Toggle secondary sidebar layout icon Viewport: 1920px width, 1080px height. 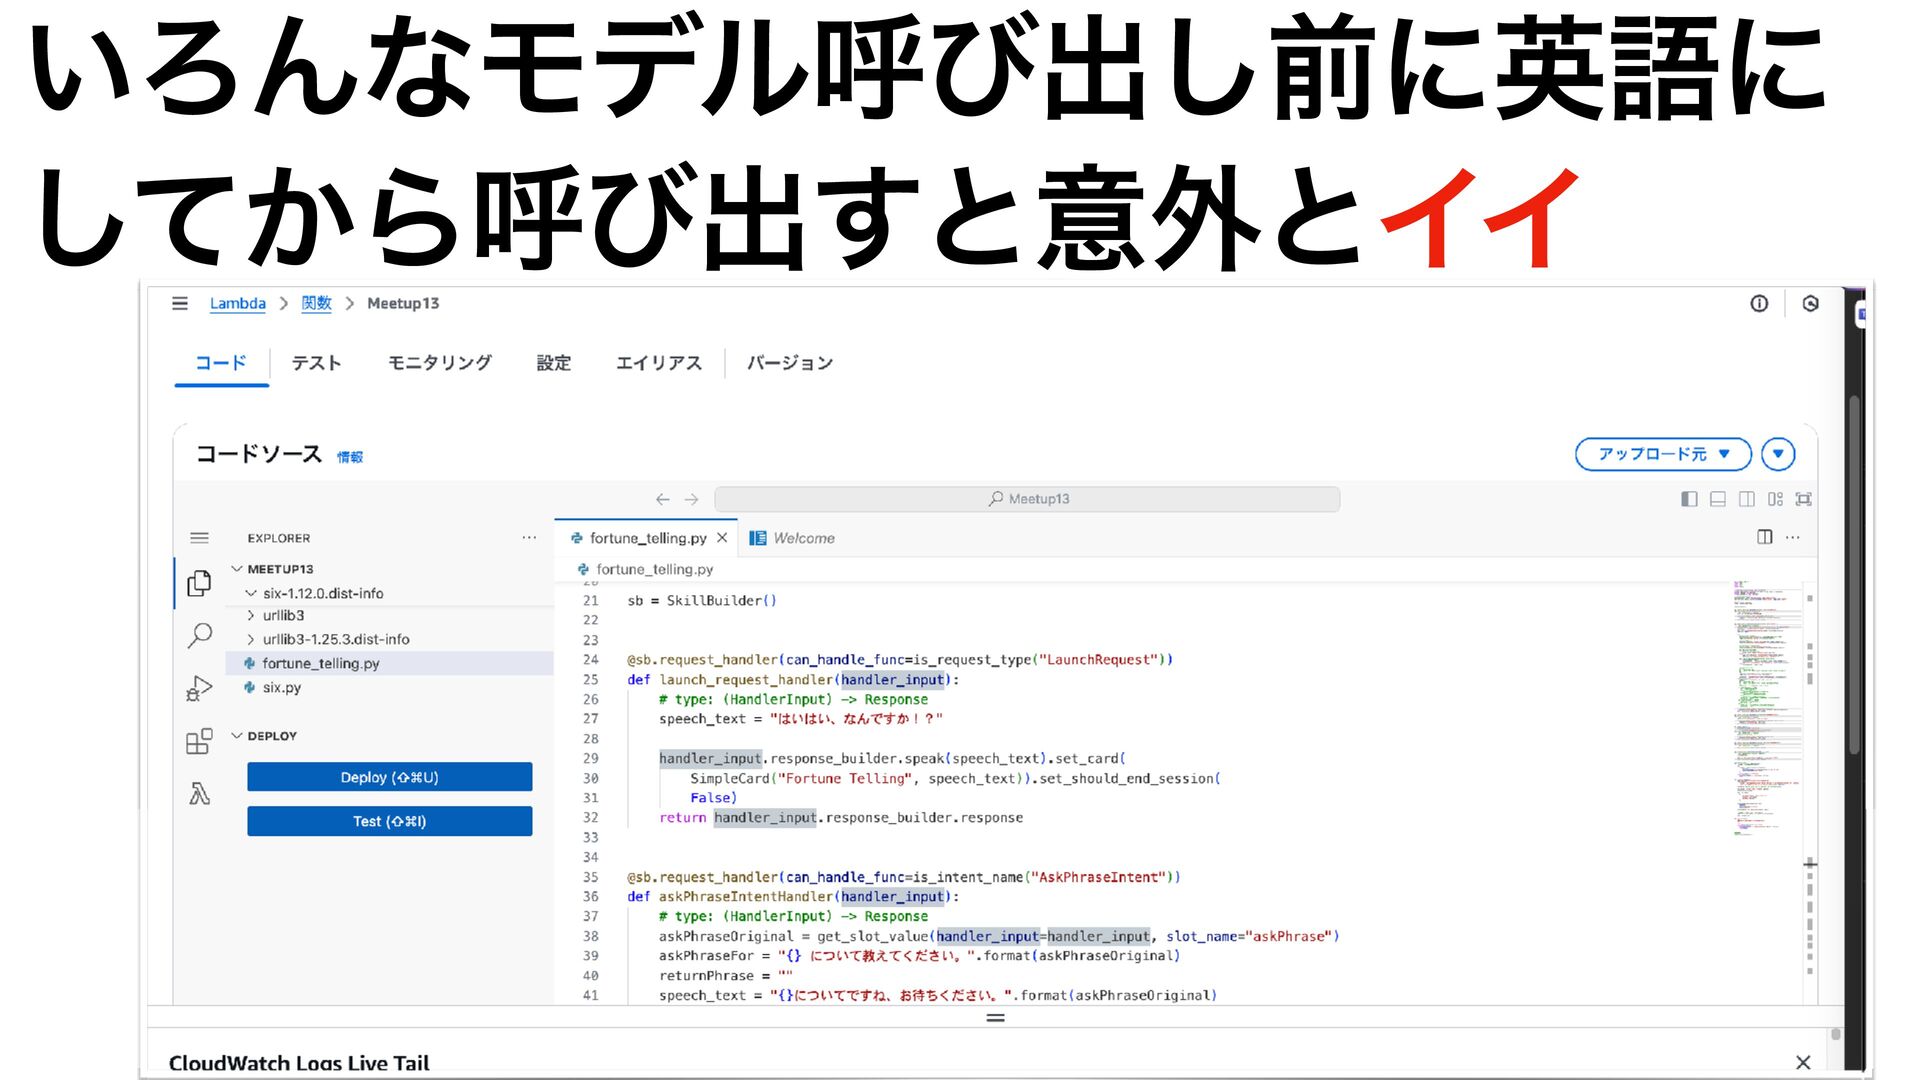[1746, 499]
